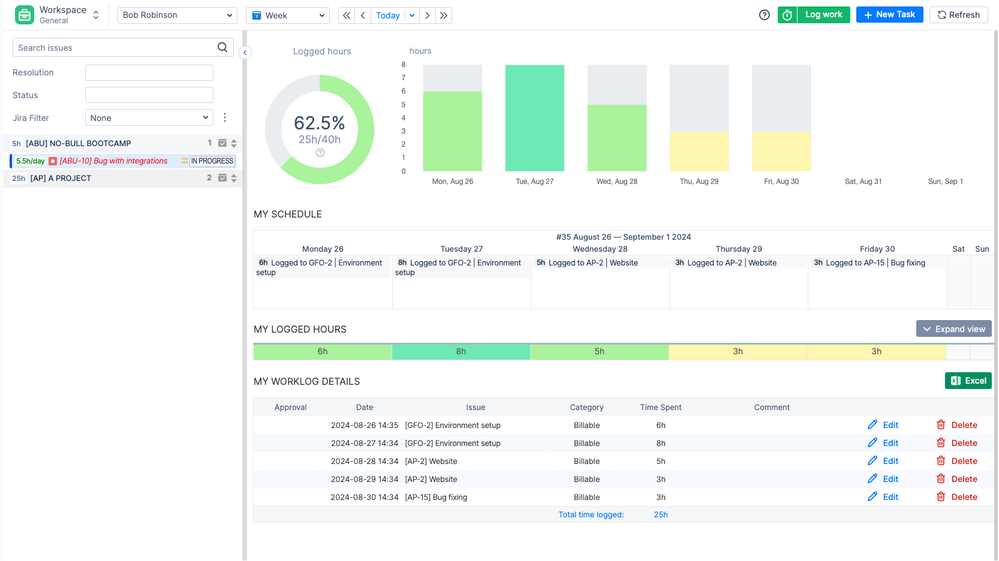Viewport: 999px width, 561px height.
Task: Click the help question mark icon
Action: coord(764,15)
